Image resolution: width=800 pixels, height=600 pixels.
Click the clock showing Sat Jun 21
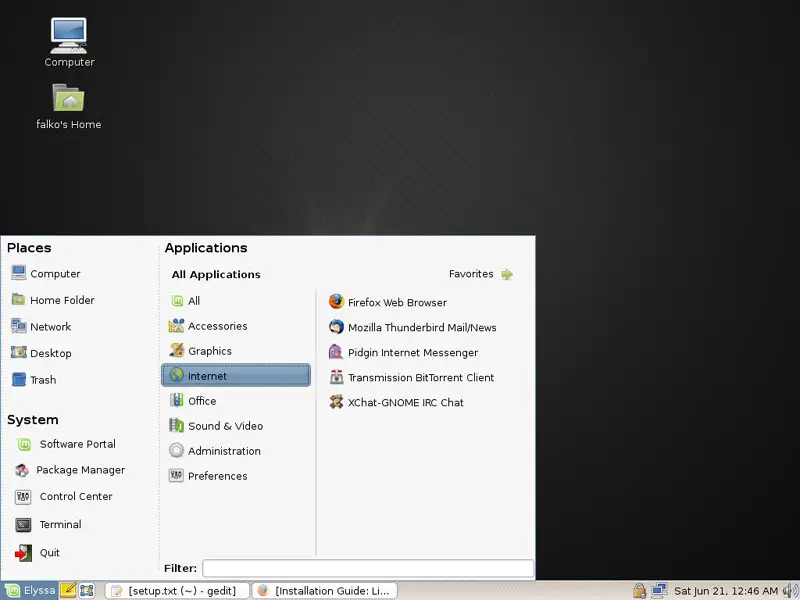click(726, 591)
